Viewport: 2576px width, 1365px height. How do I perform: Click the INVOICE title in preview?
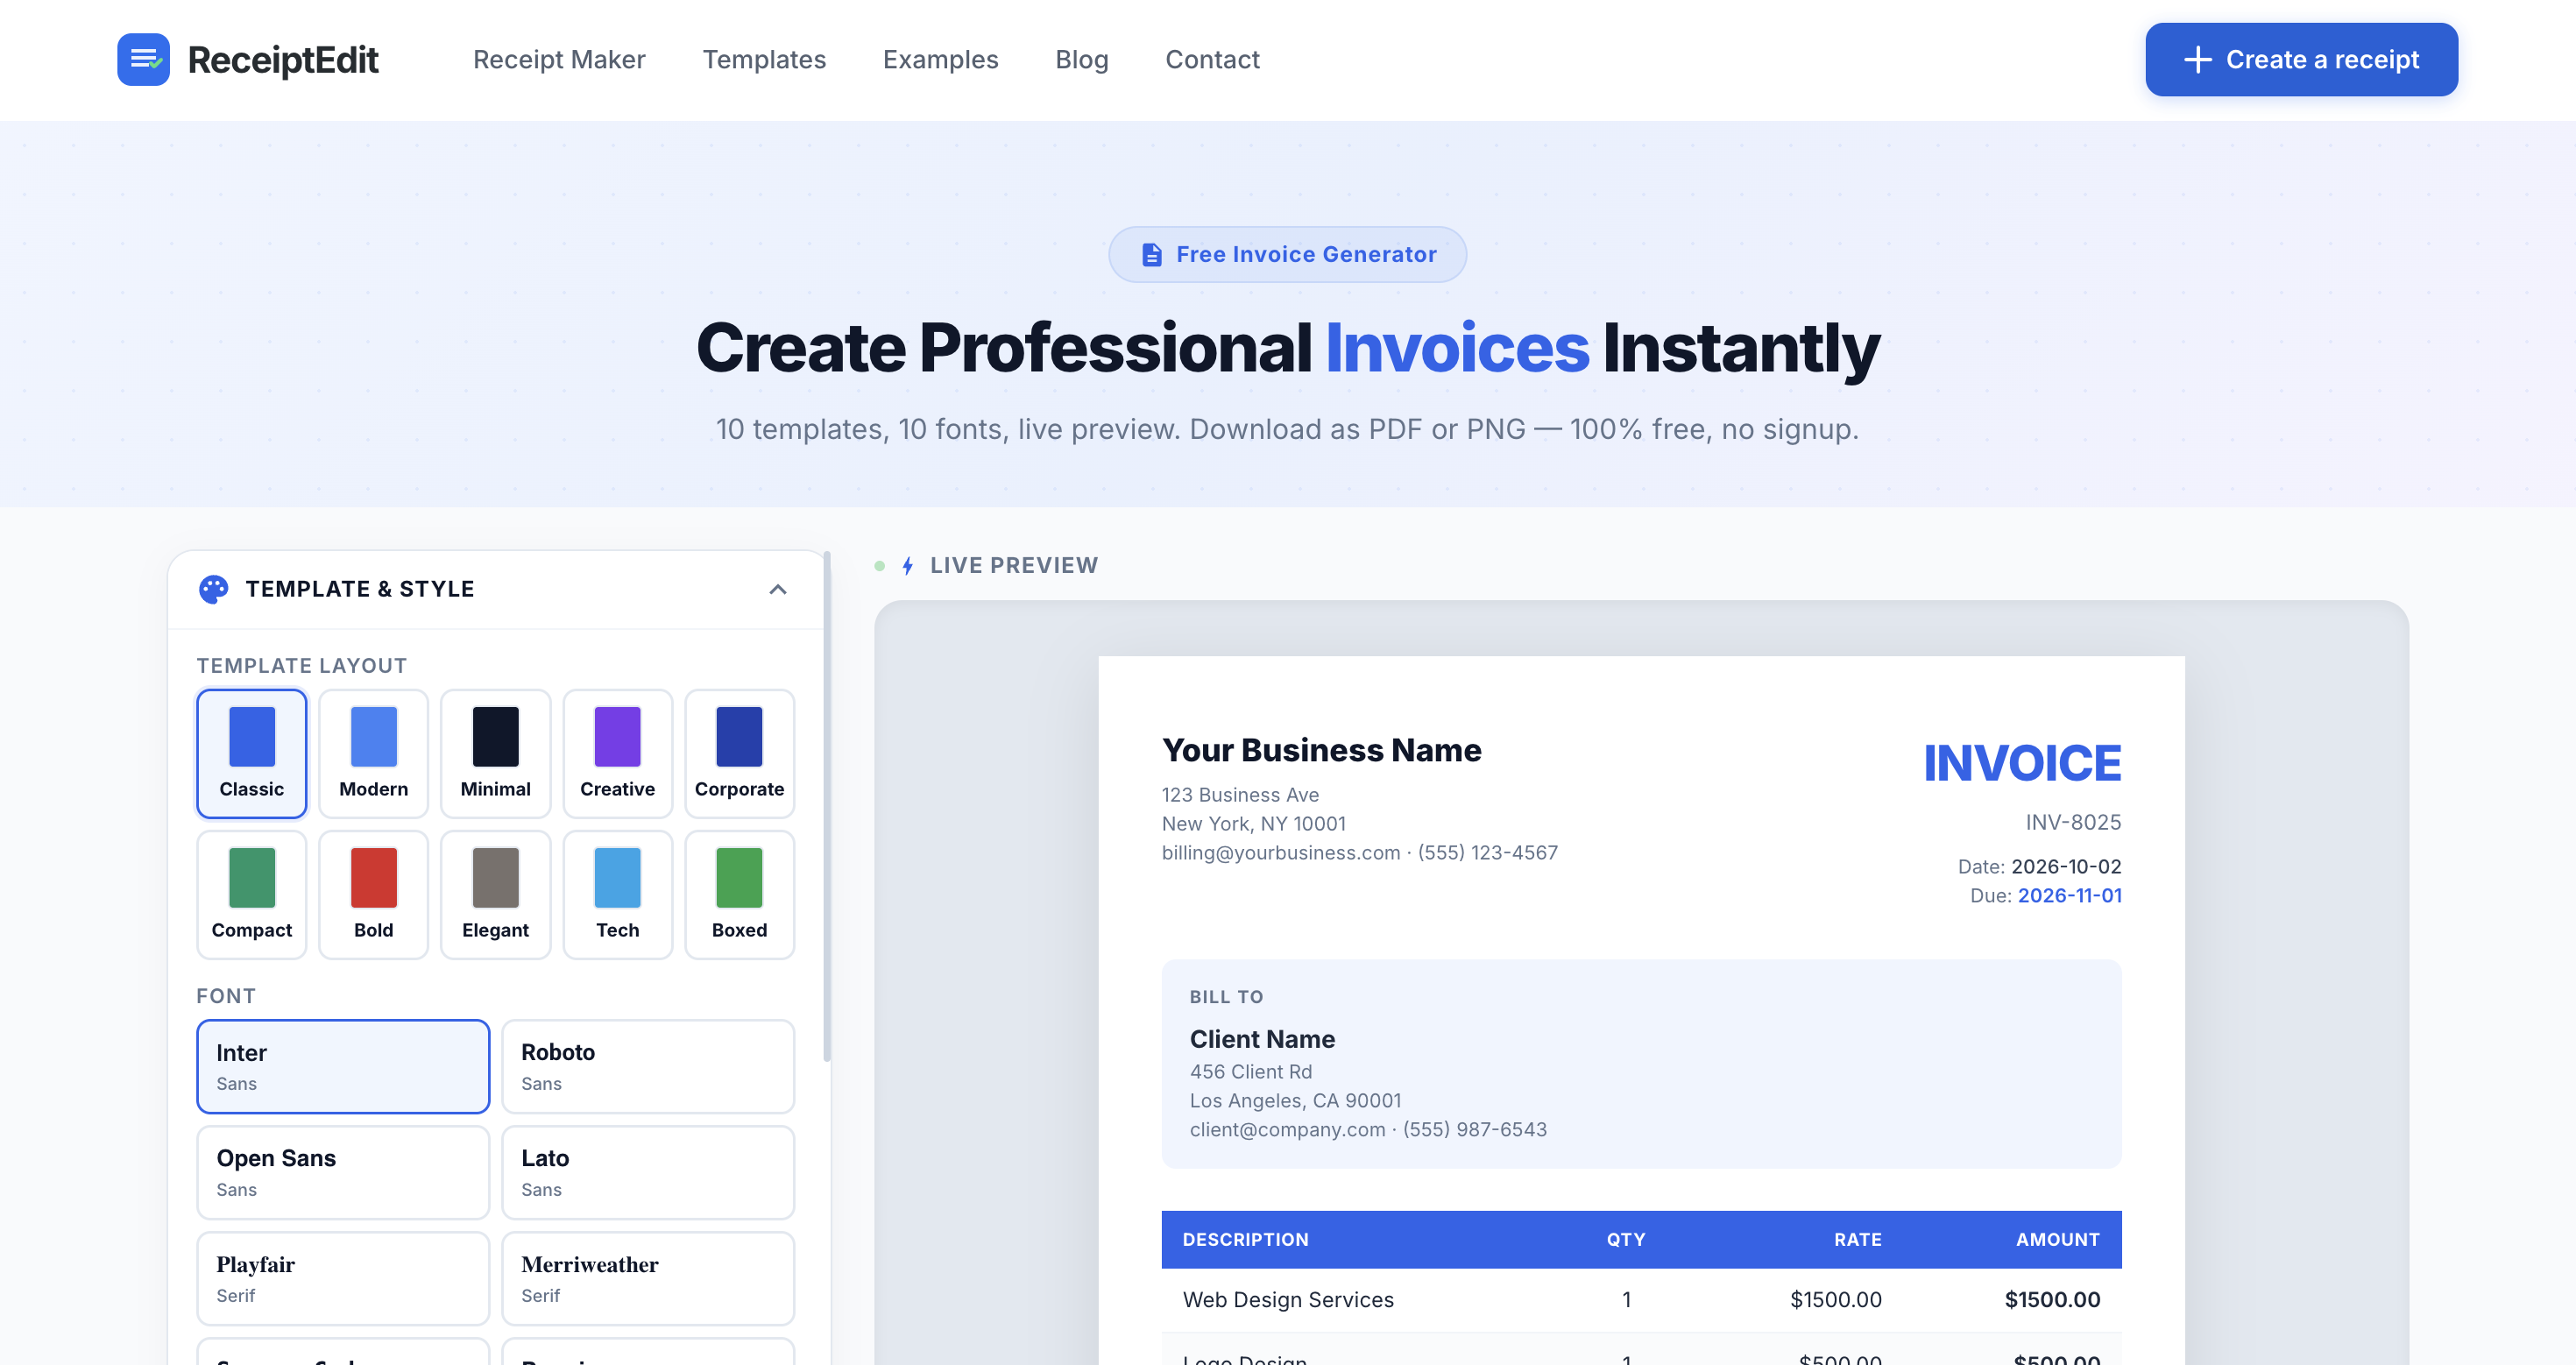(2022, 763)
